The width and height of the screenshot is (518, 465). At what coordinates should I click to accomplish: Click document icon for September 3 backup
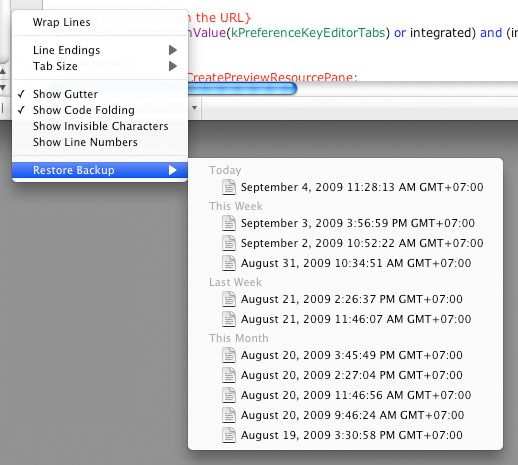[x=229, y=223]
